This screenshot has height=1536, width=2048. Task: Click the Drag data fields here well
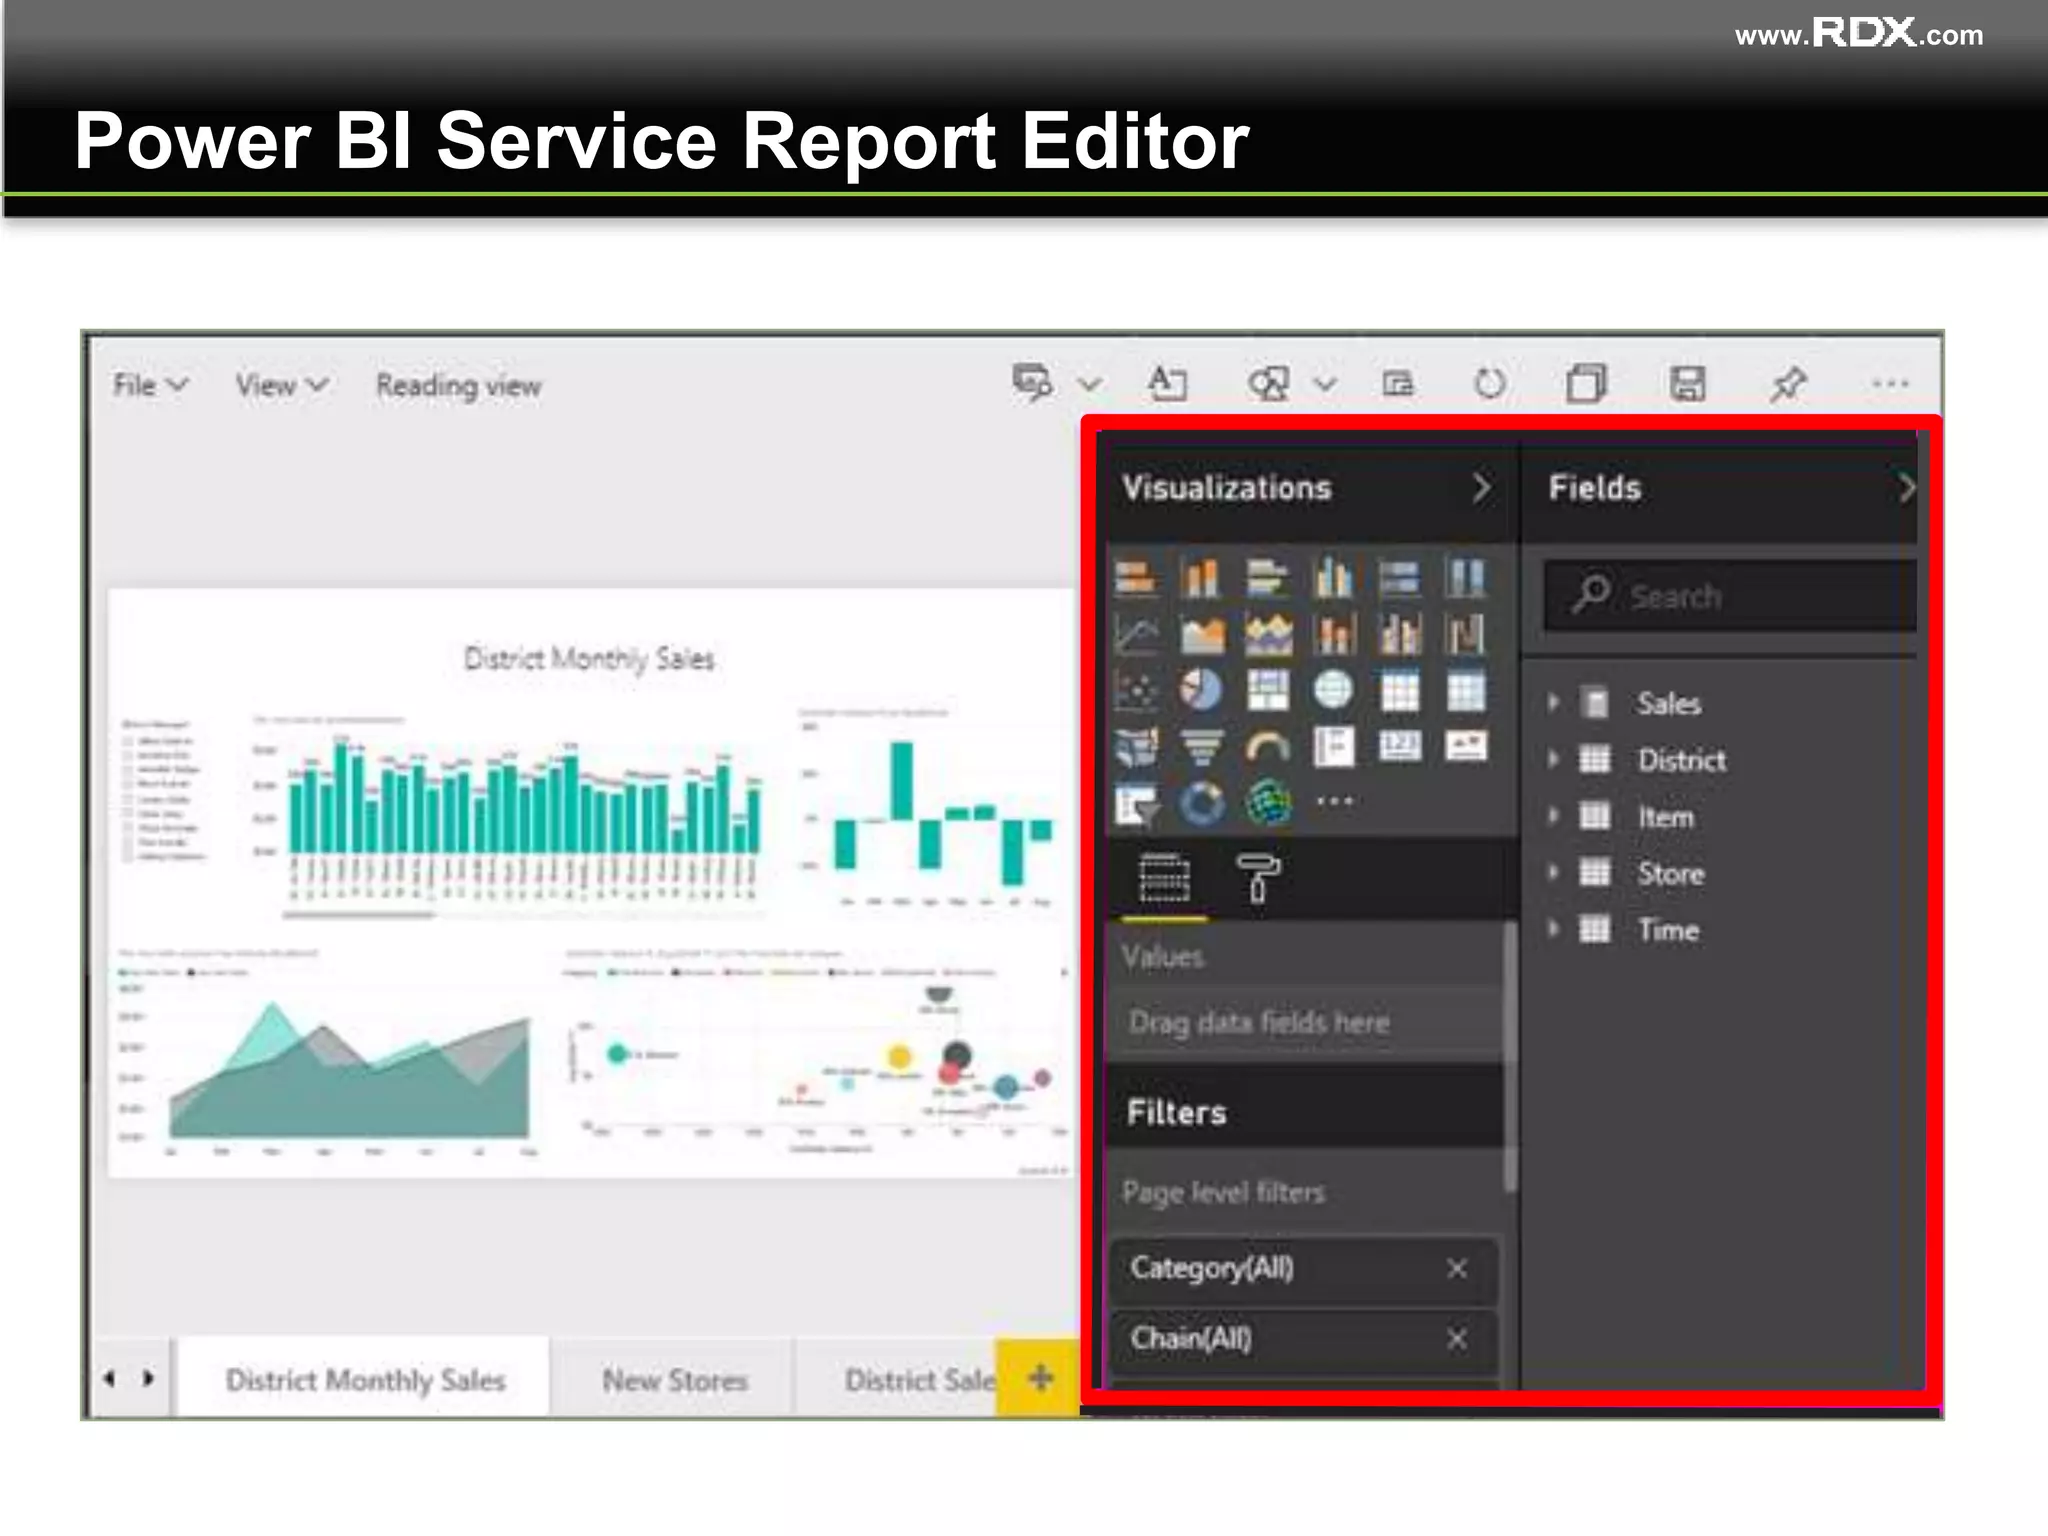pyautogui.click(x=1305, y=1023)
